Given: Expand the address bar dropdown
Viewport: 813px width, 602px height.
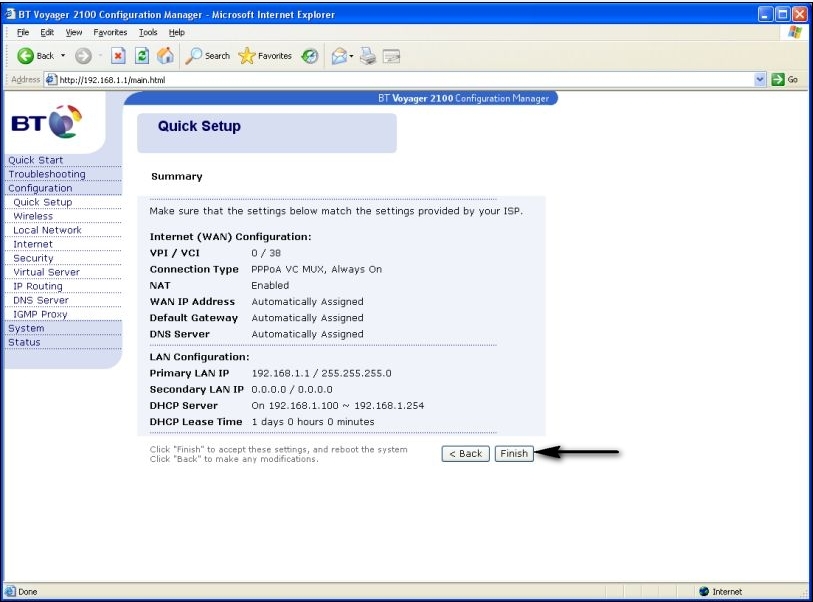Looking at the screenshot, I should 760,79.
